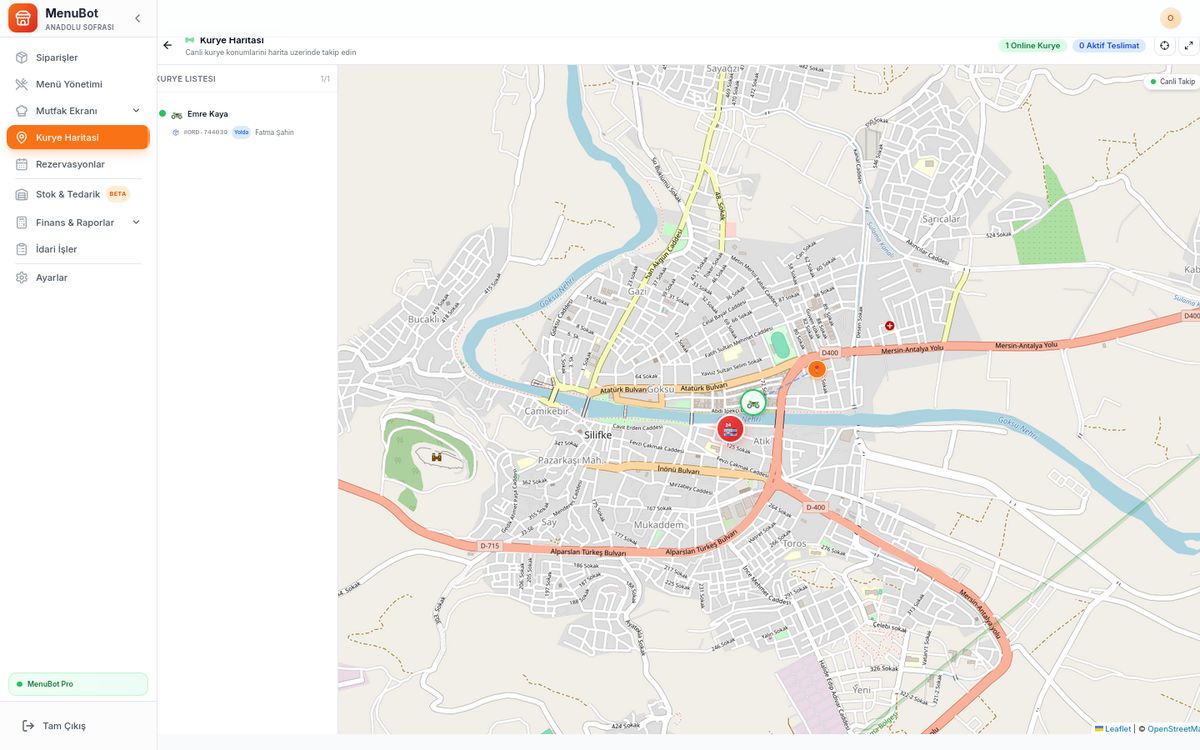Click the İdari İşler clipboard icon
Screen dimensions: 1200x750
(x=22, y=249)
